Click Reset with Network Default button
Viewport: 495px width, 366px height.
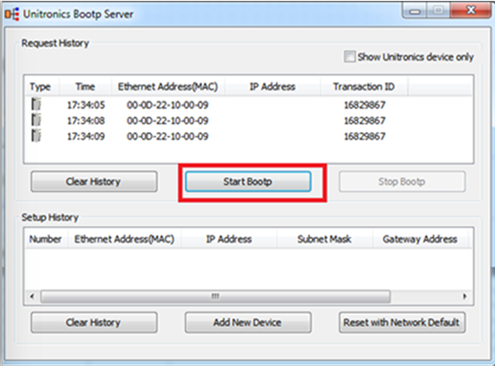(402, 322)
